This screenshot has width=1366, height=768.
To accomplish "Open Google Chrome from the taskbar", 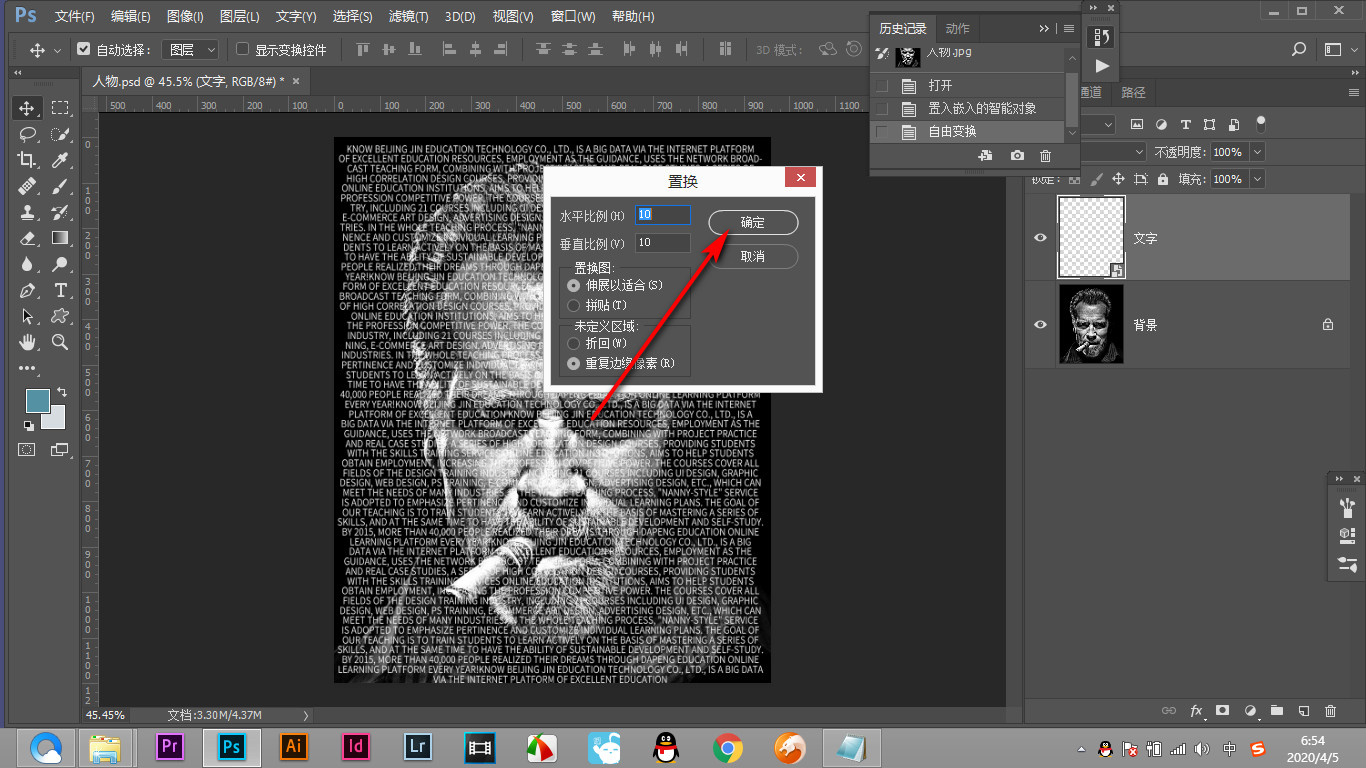I will [x=728, y=748].
